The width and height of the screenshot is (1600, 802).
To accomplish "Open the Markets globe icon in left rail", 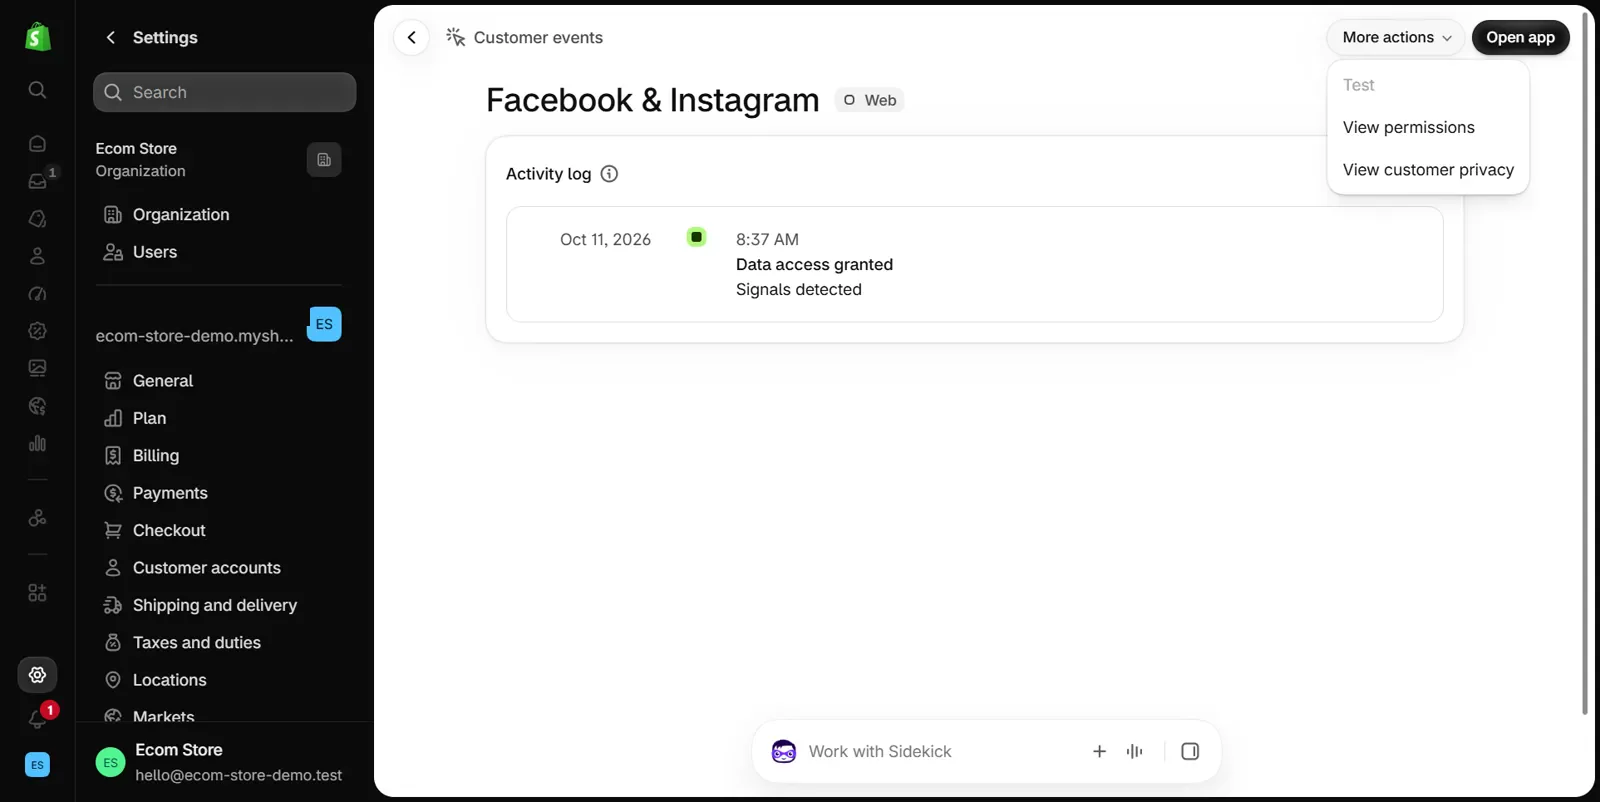I will click(37, 406).
